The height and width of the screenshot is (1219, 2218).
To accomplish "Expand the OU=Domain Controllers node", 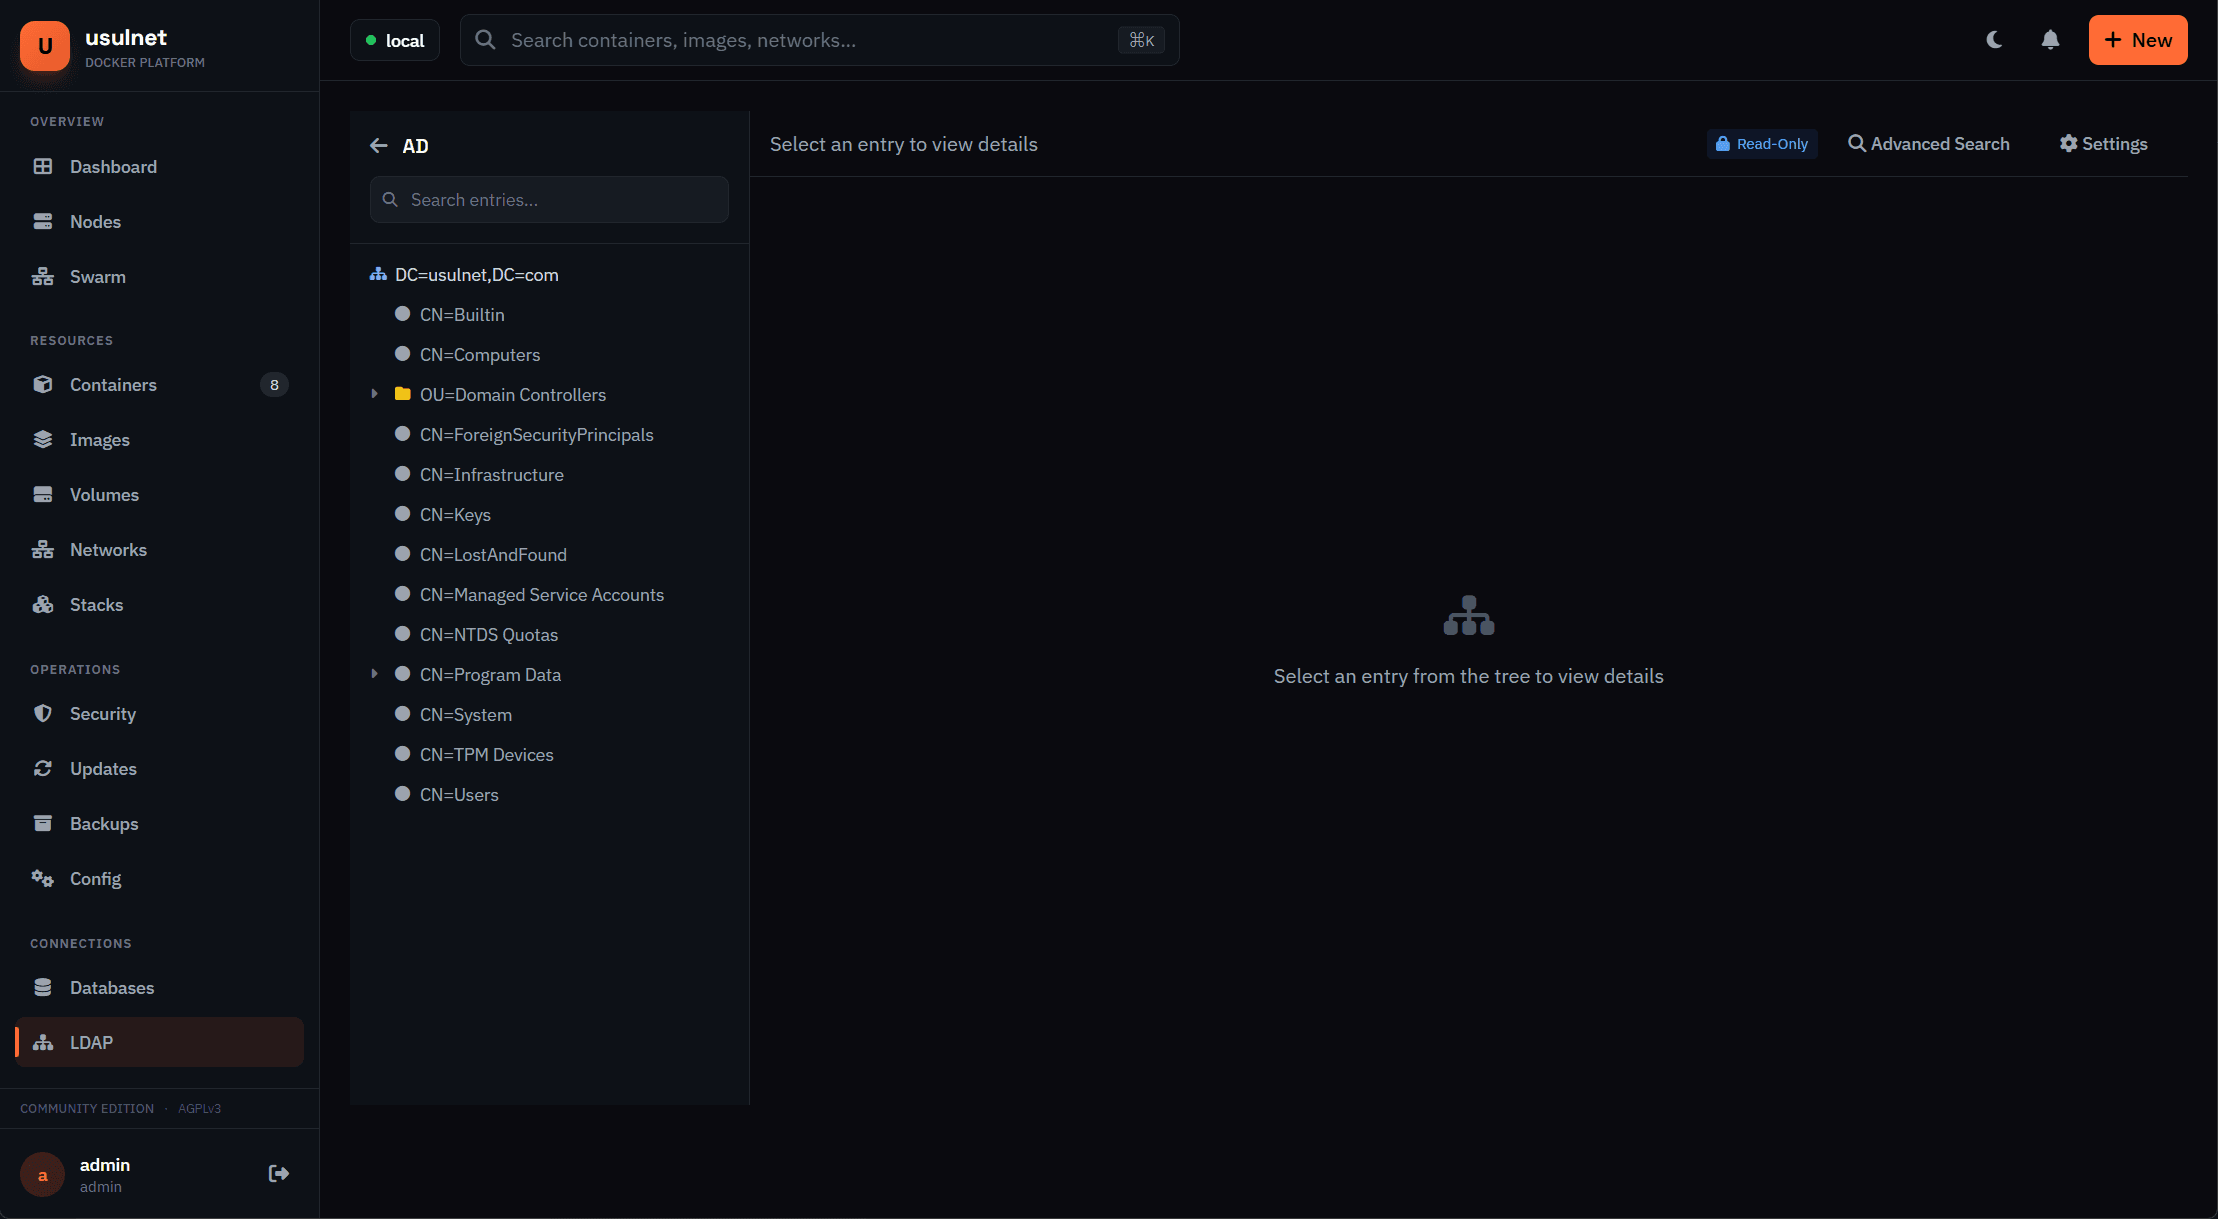I will tap(375, 393).
